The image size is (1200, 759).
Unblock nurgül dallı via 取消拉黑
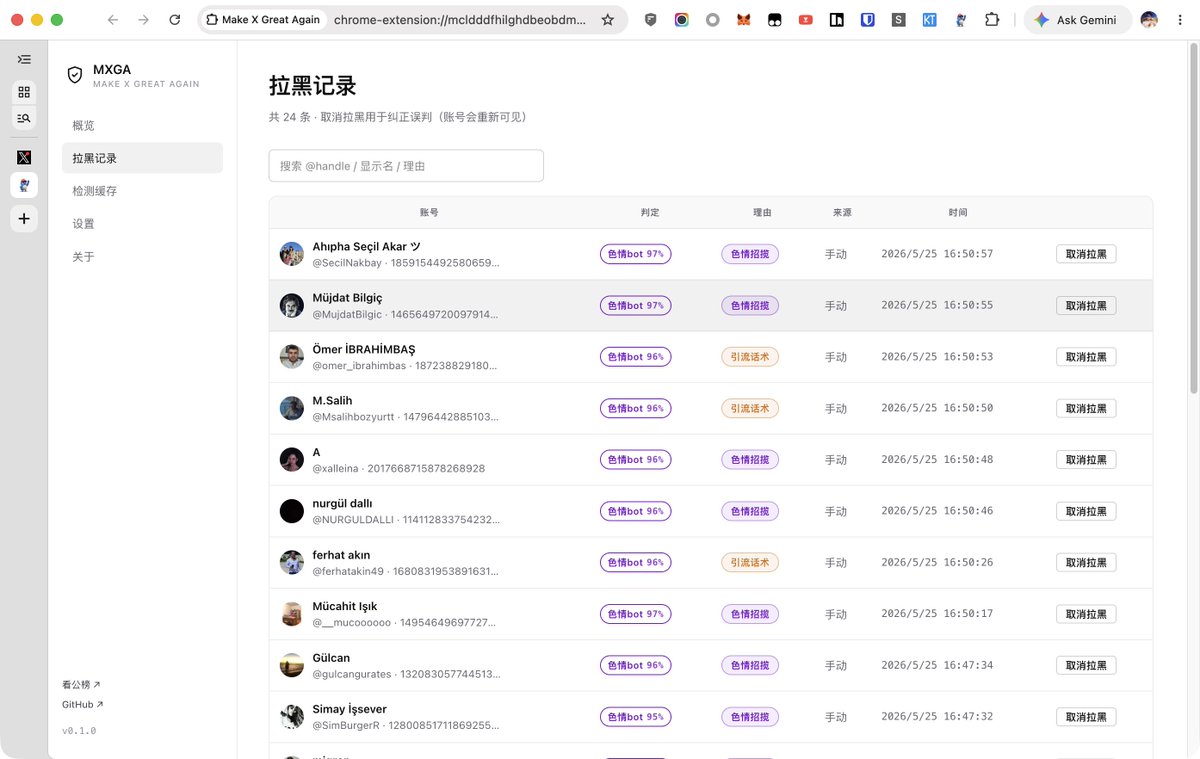1086,511
